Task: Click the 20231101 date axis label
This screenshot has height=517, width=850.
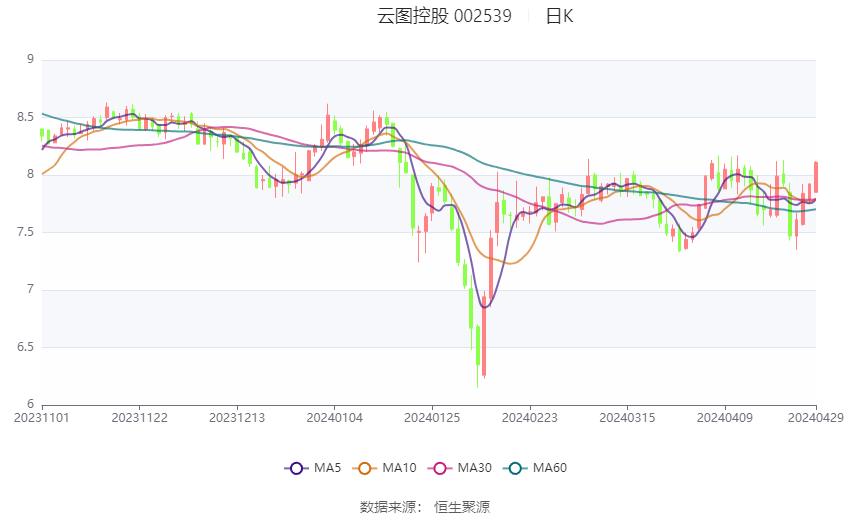Action: pos(42,418)
